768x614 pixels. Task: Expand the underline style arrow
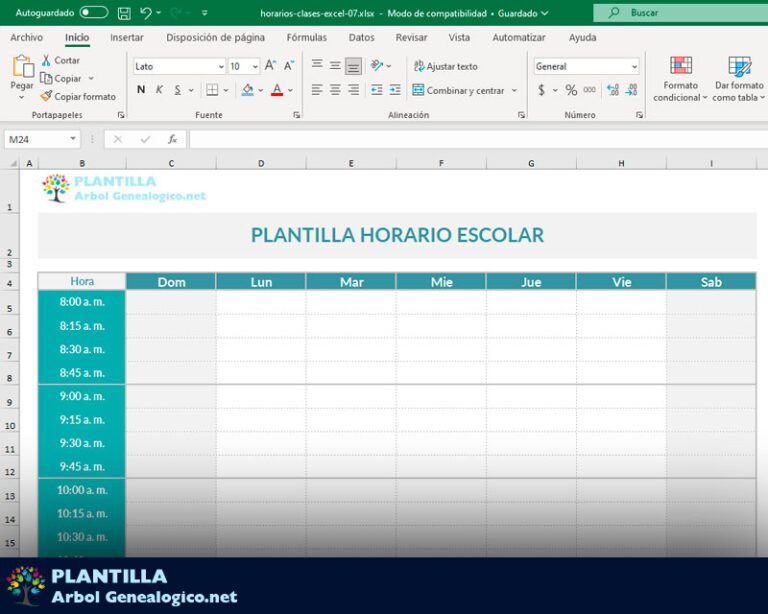191,90
